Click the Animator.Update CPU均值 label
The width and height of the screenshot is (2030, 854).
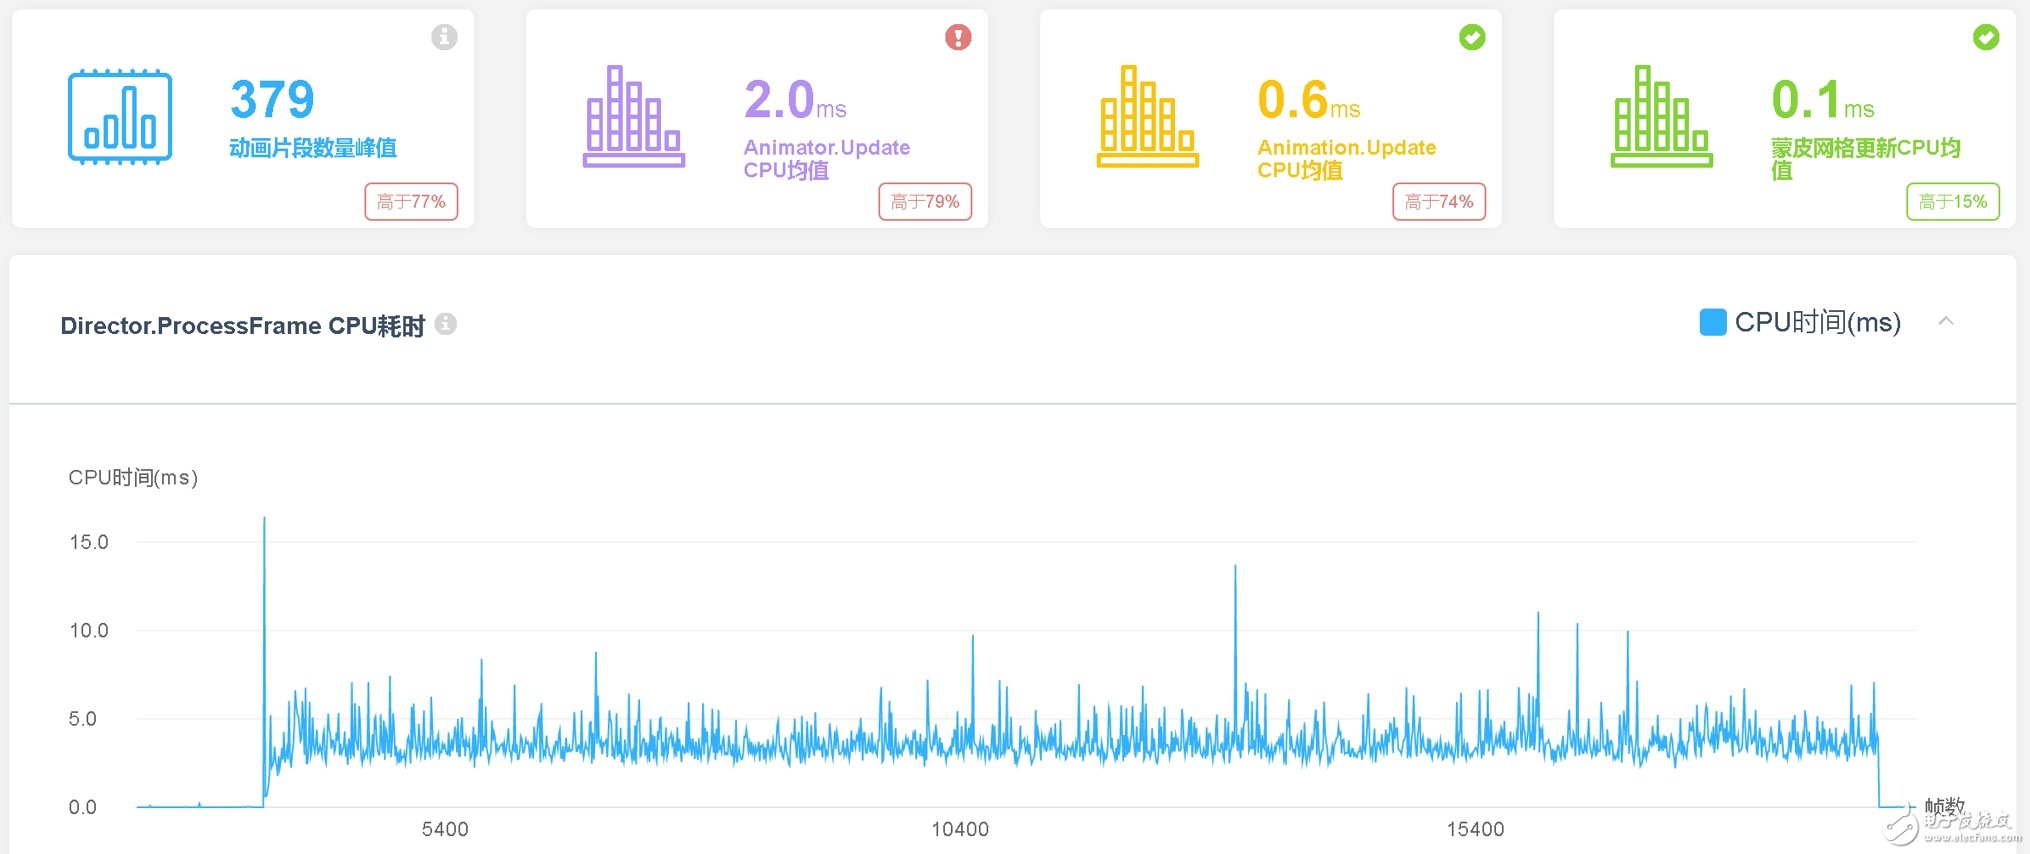(826, 159)
